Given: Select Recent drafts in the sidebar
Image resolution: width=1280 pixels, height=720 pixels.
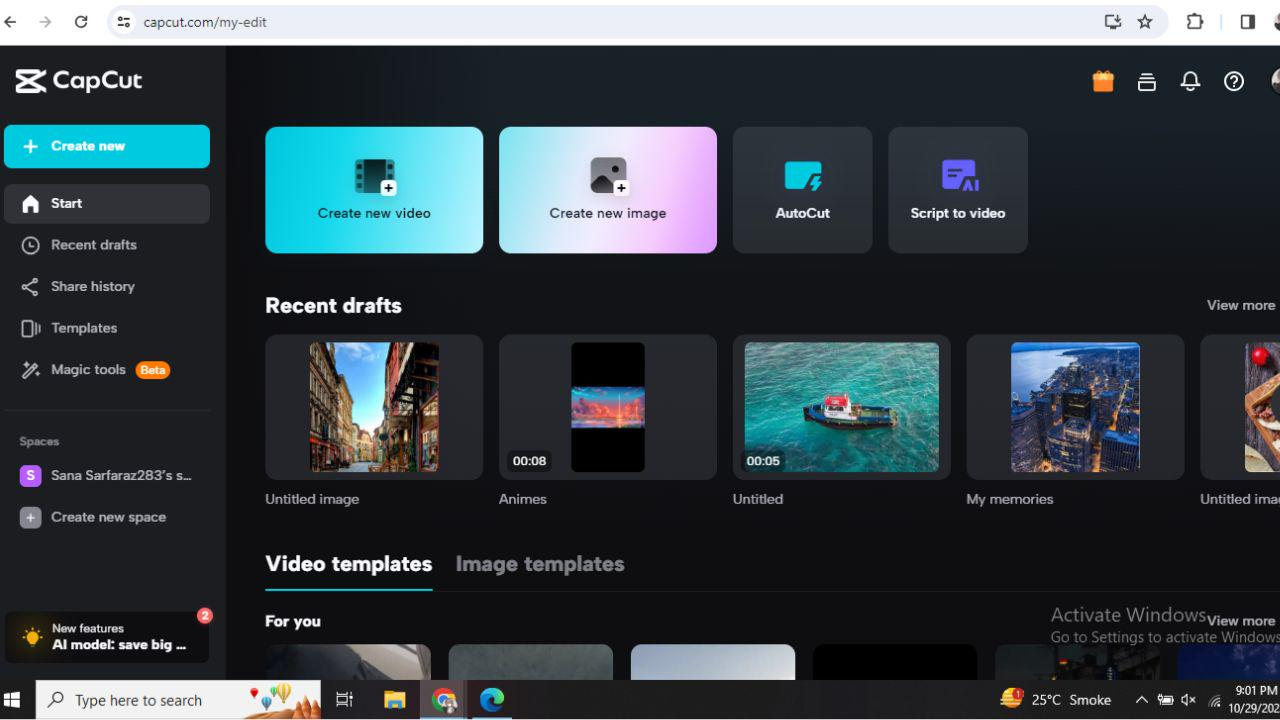Looking at the screenshot, I should (94, 245).
